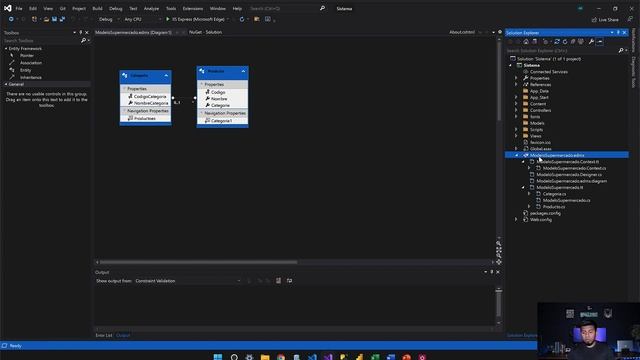Viewport: 640px width, 360px height.
Task: Open the Chrome icon in the taskbar
Action: [x=281, y=357]
